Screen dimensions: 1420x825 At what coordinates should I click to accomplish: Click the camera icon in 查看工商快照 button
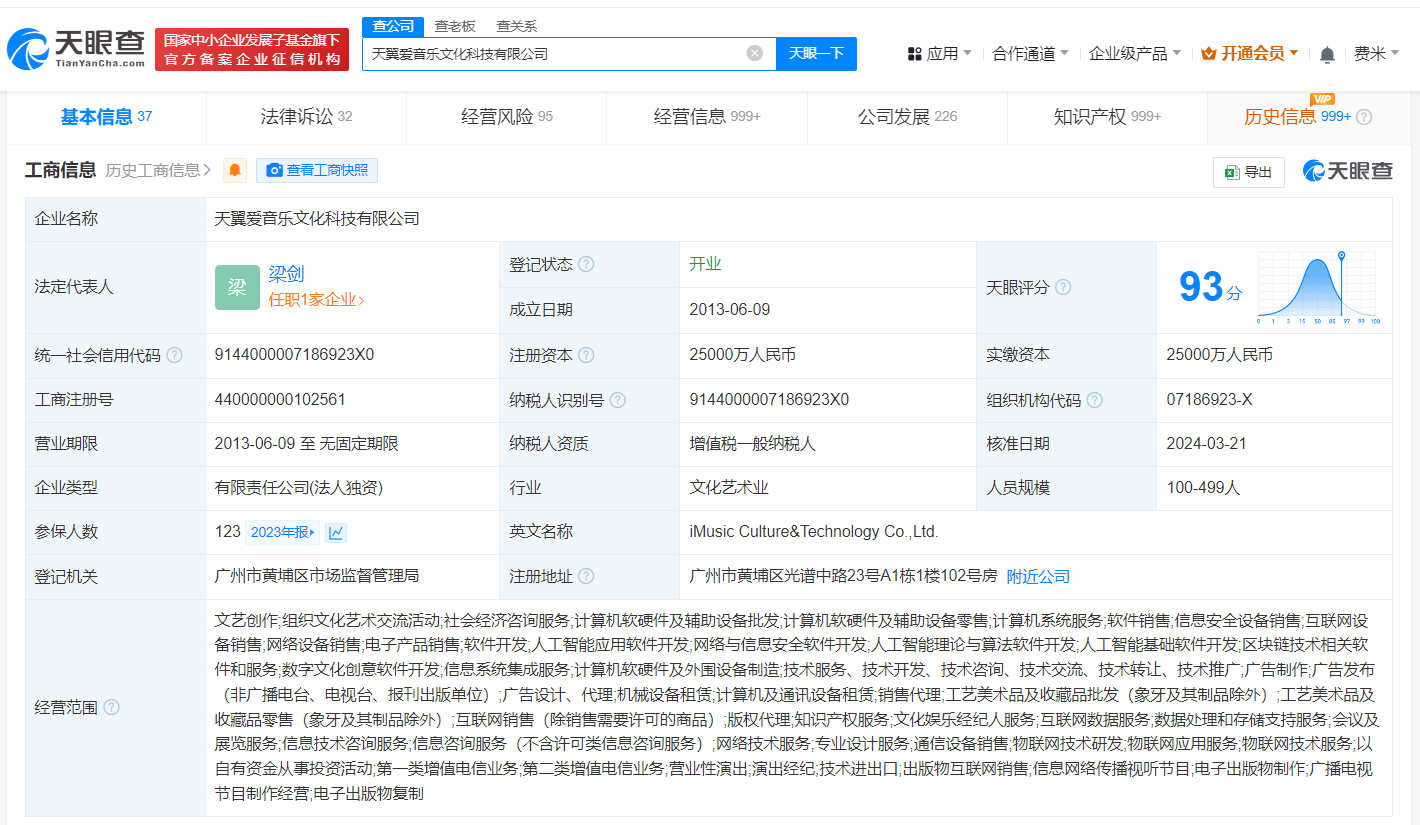click(x=273, y=170)
